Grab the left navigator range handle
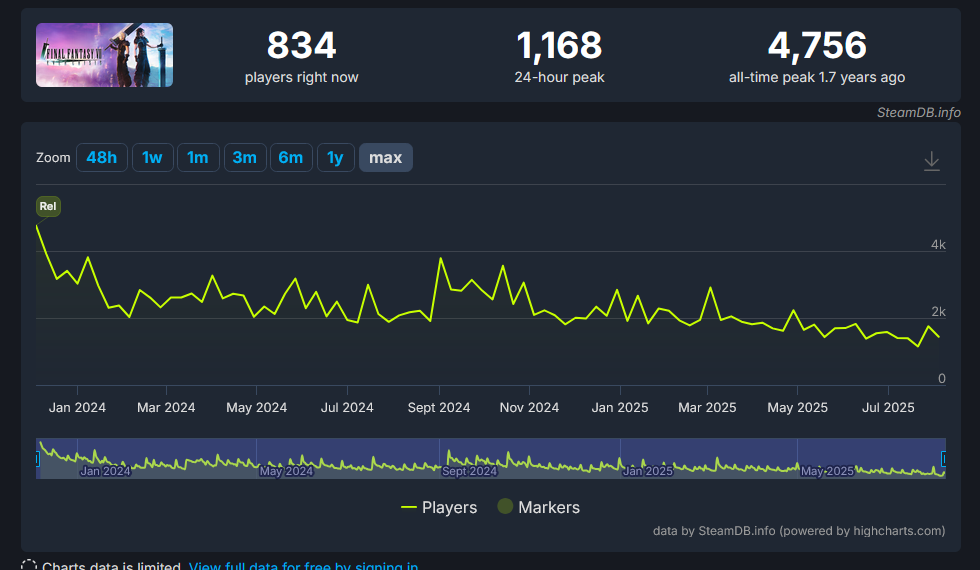 point(37,459)
